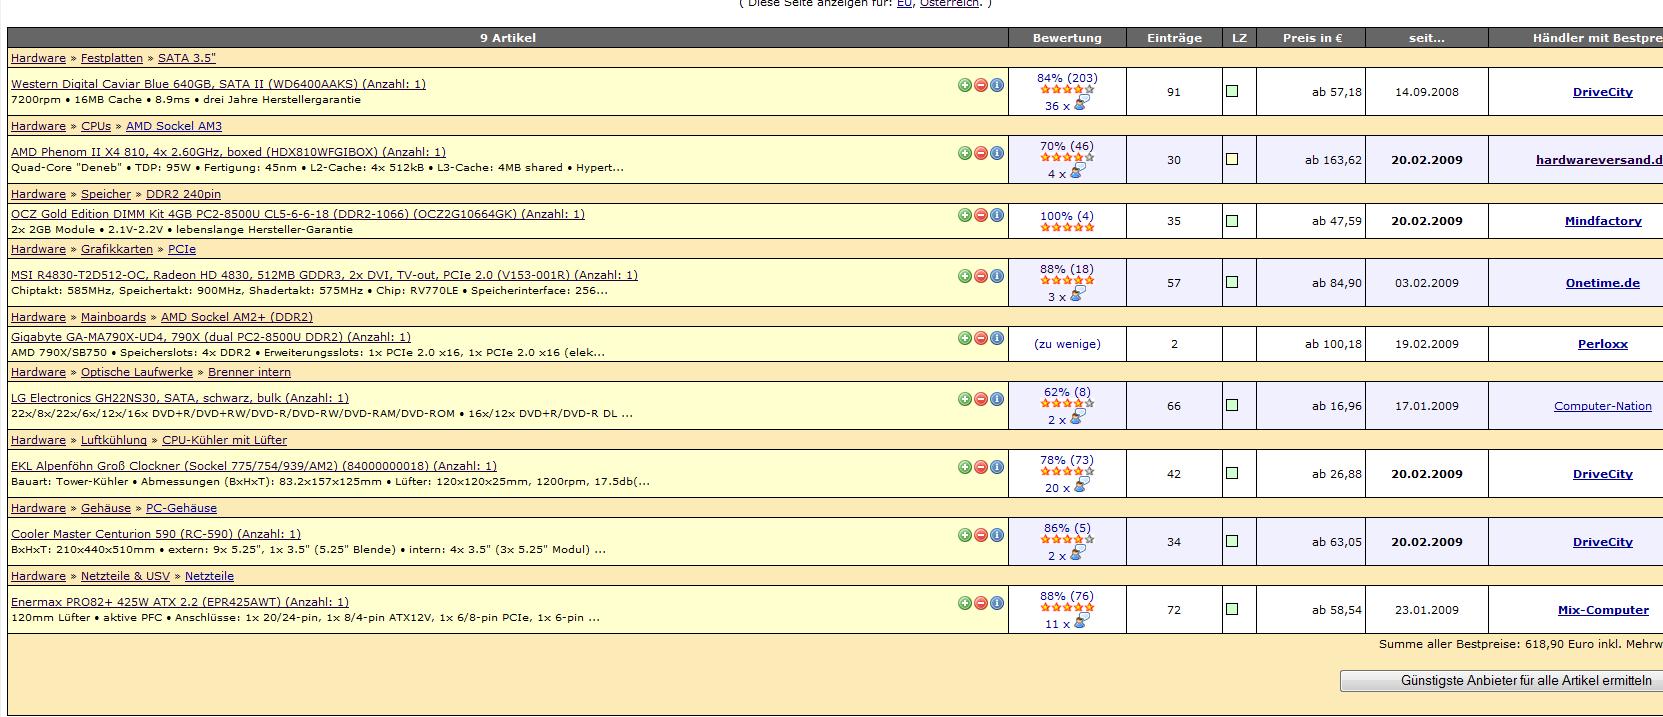Open info icon for Western Digital Caviar Blue
Screen dimensions: 1663x717
[x=997, y=85]
